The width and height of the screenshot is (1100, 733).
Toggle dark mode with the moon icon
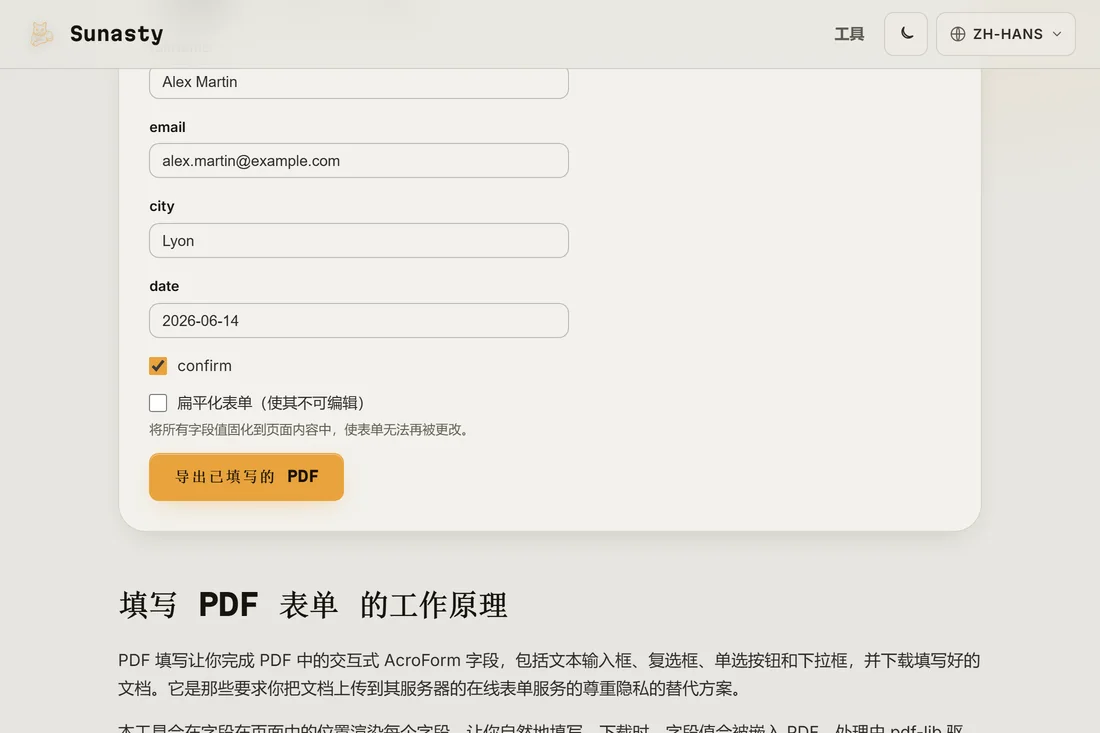pos(906,34)
